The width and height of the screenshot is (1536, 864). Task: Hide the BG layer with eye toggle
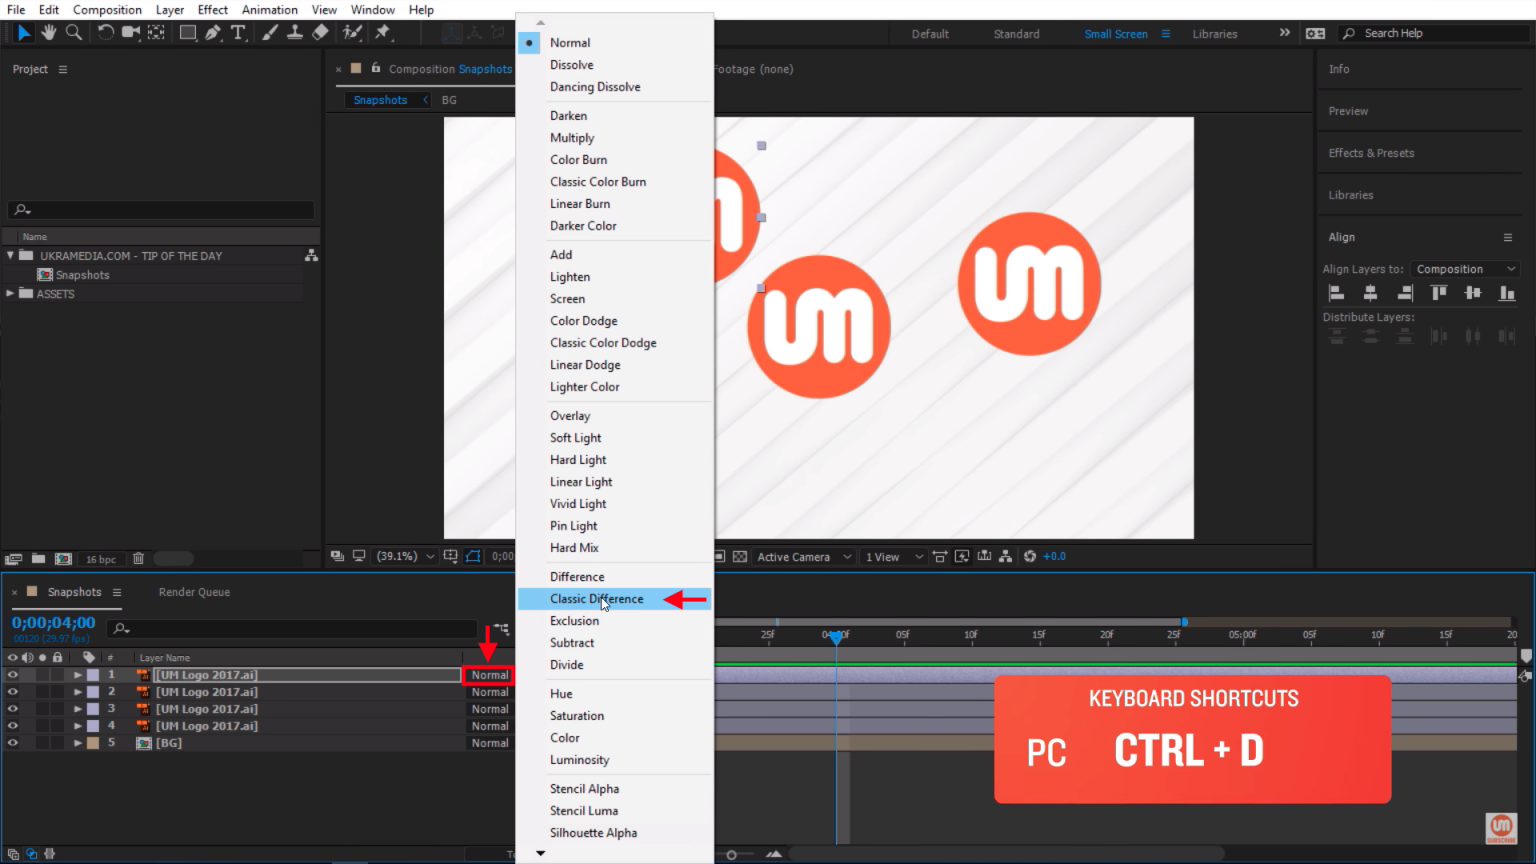click(13, 743)
